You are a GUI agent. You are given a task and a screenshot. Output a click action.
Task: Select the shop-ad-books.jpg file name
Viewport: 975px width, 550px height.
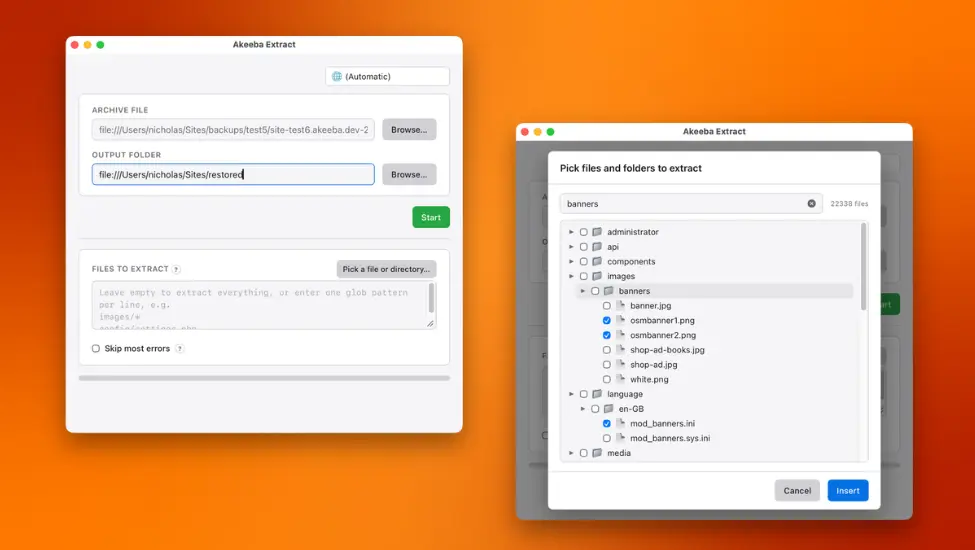[x=667, y=350]
